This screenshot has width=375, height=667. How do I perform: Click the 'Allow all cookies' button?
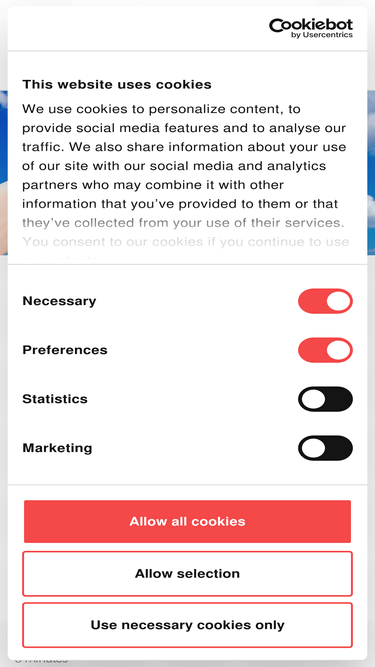click(188, 522)
